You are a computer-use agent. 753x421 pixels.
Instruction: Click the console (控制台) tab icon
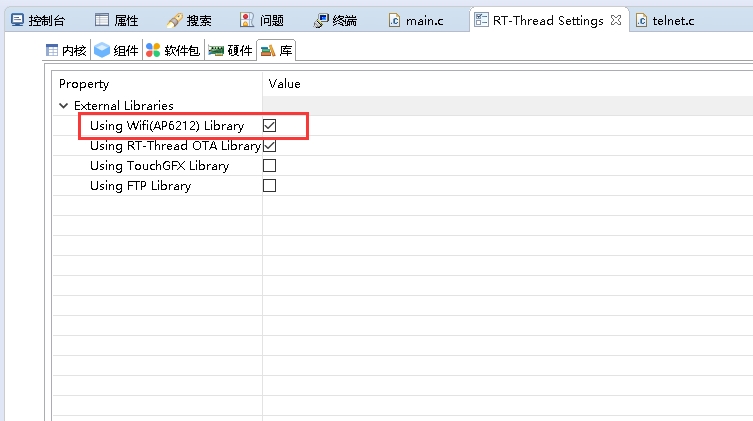pyautogui.click(x=17, y=19)
